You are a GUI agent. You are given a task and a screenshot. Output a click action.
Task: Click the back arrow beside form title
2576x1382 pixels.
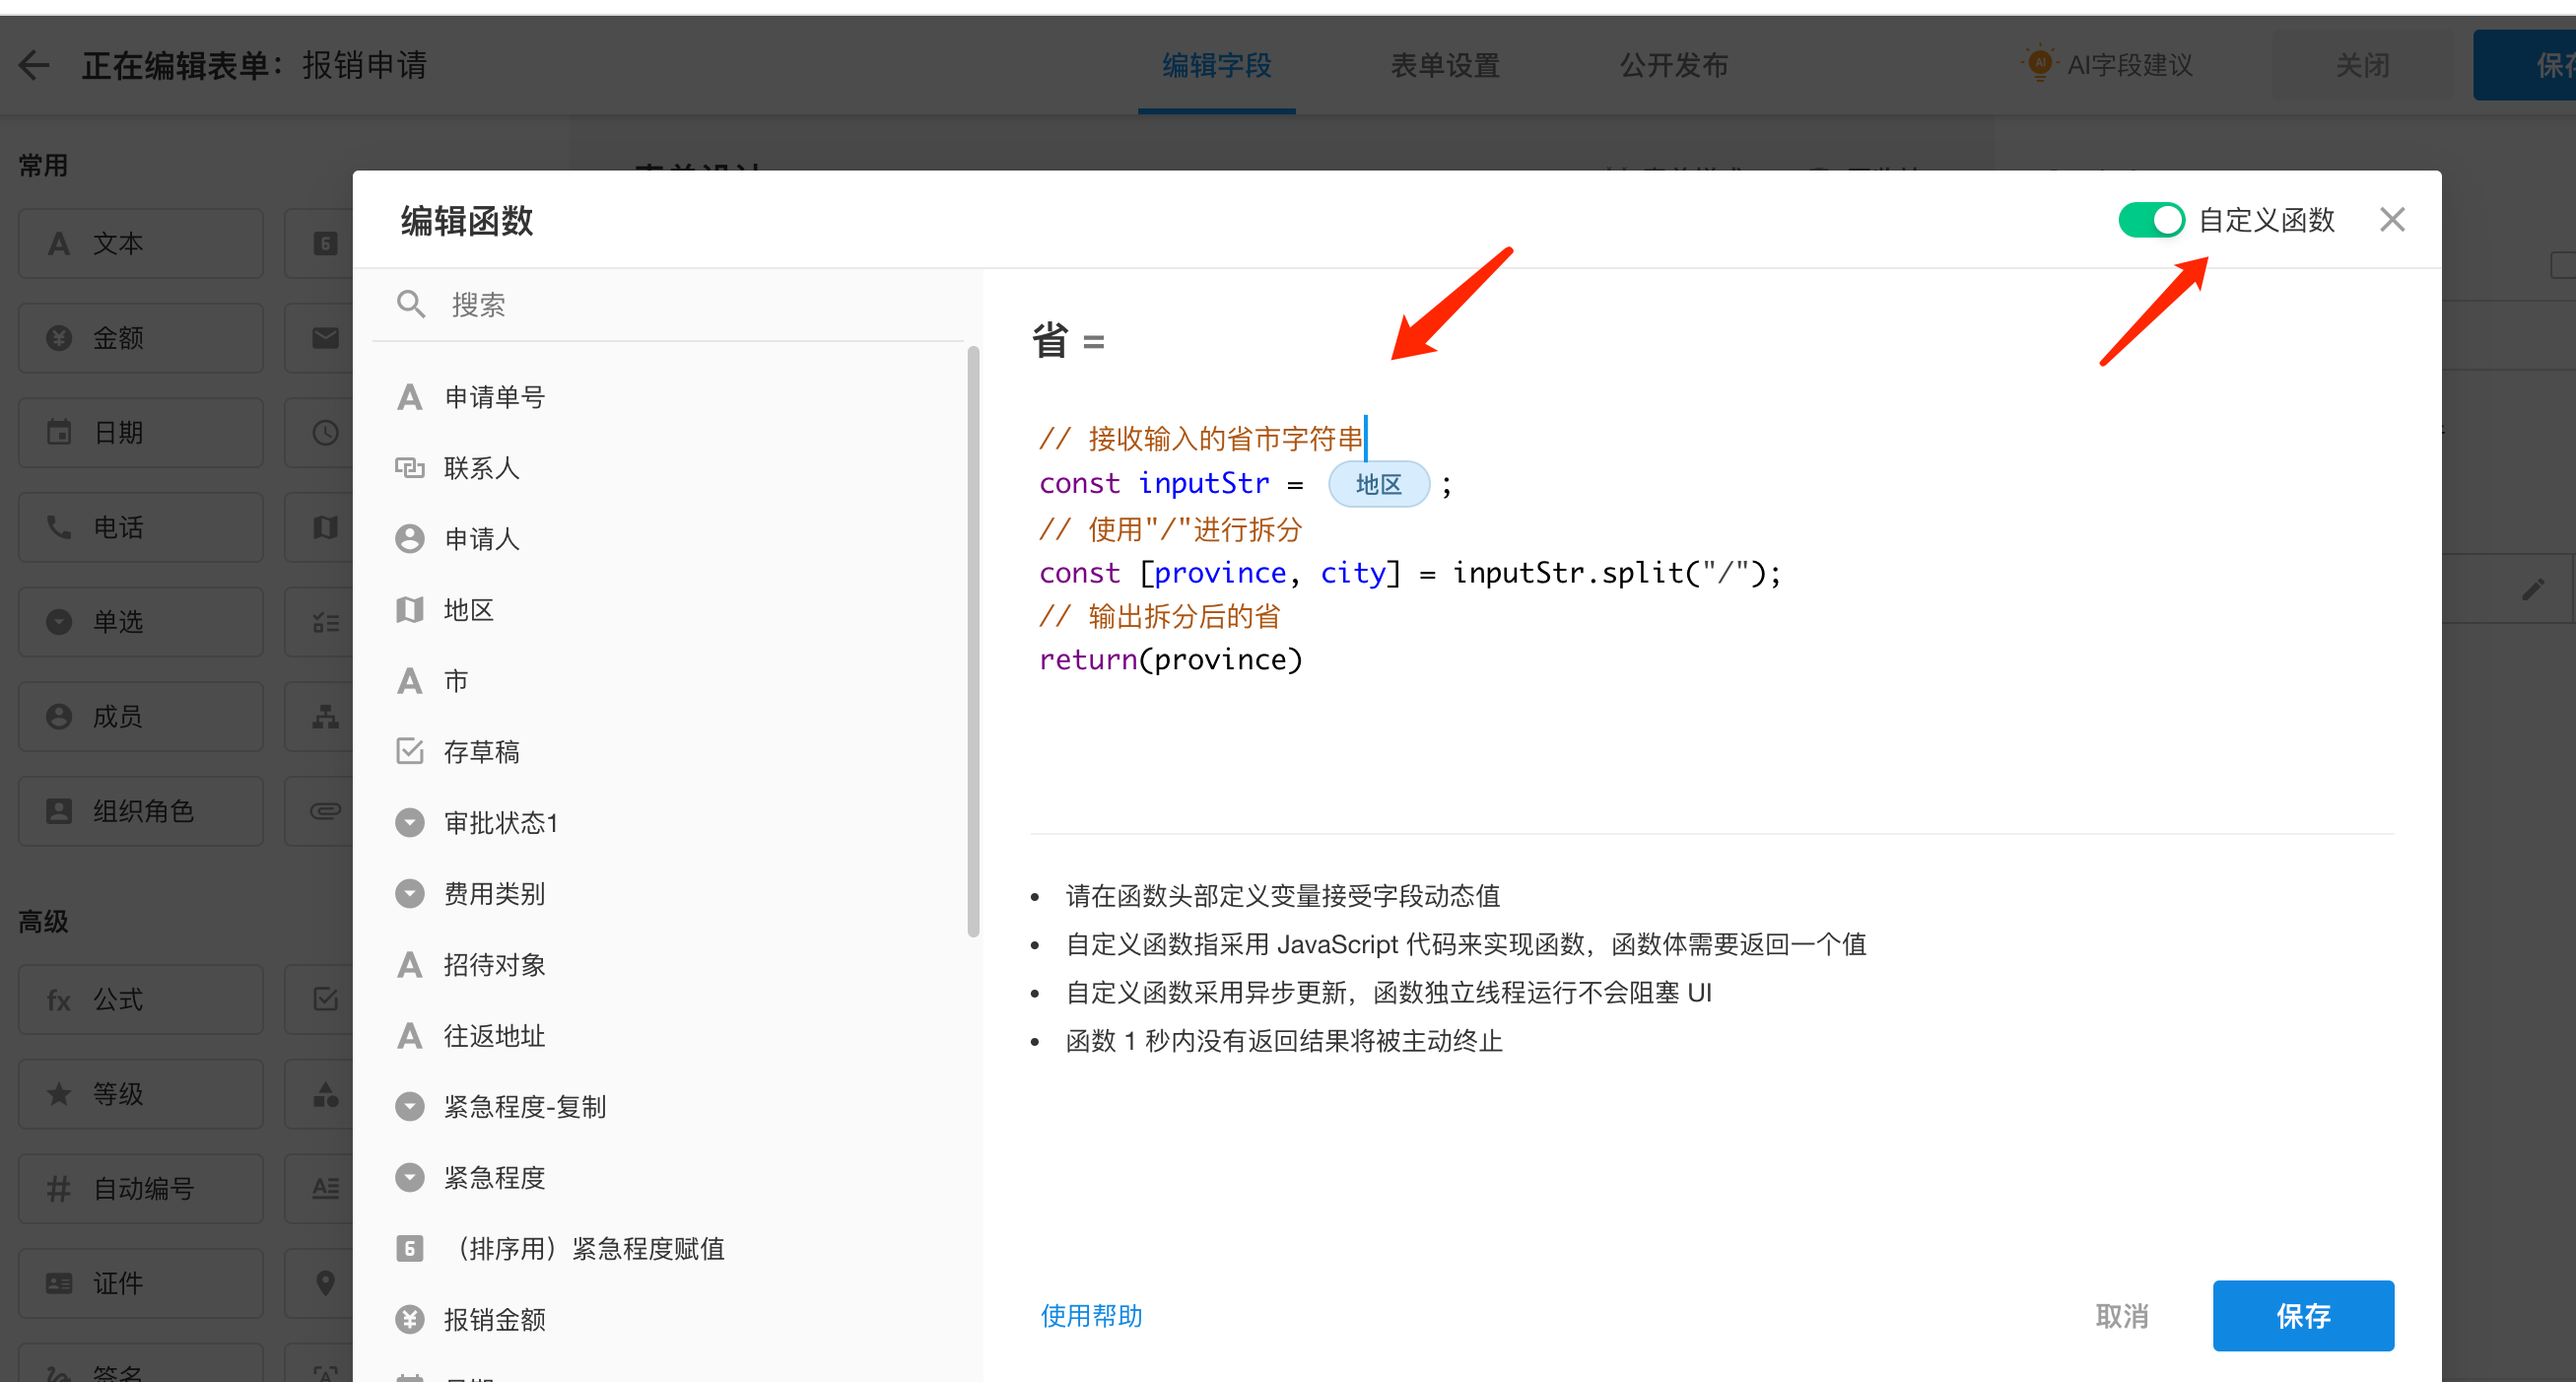(x=34, y=66)
